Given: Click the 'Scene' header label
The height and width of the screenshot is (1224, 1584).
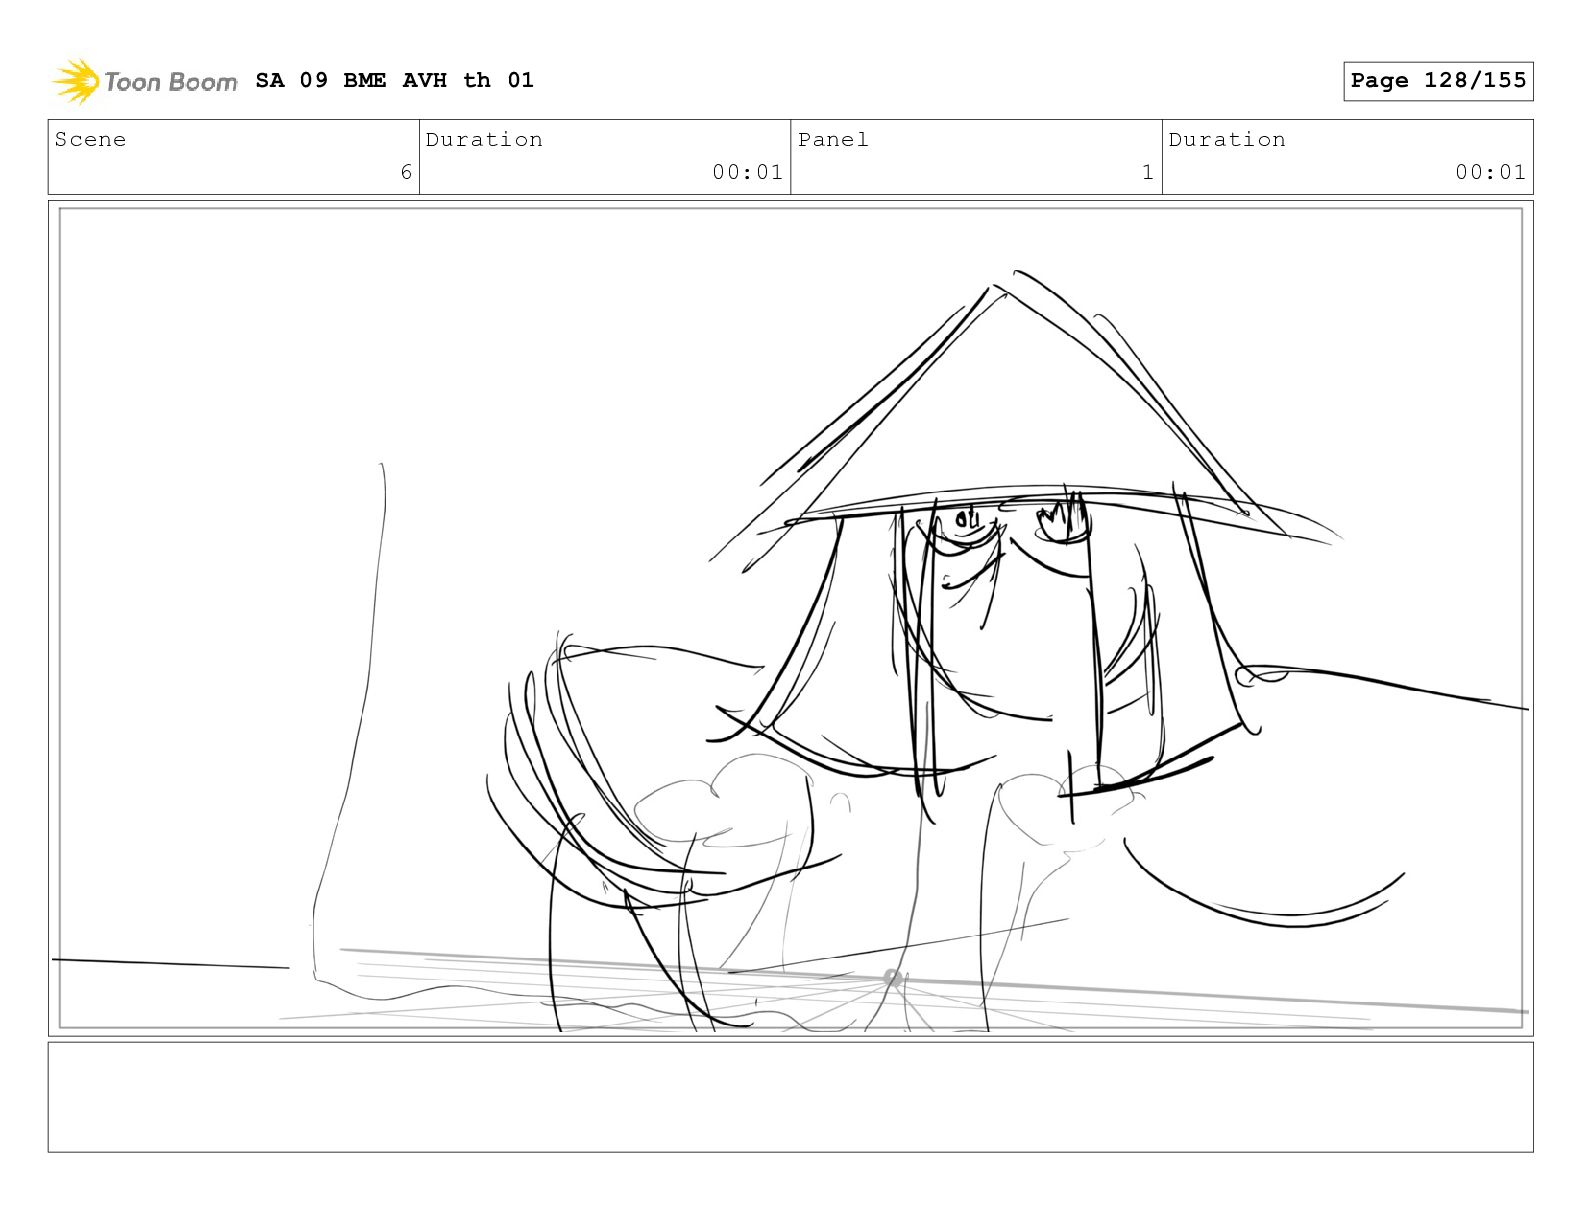Looking at the screenshot, I should (x=91, y=140).
